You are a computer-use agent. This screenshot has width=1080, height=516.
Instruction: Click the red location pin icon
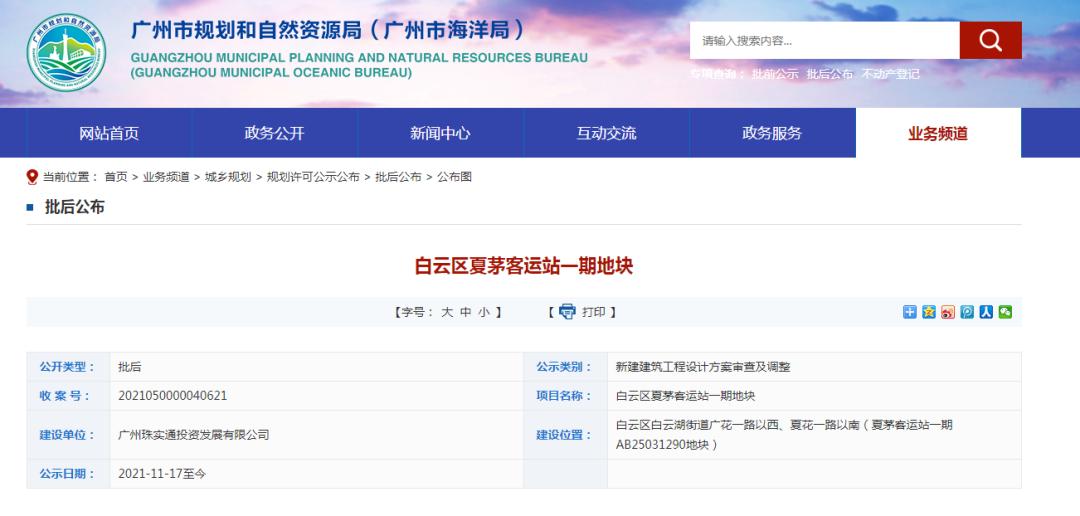coord(32,177)
